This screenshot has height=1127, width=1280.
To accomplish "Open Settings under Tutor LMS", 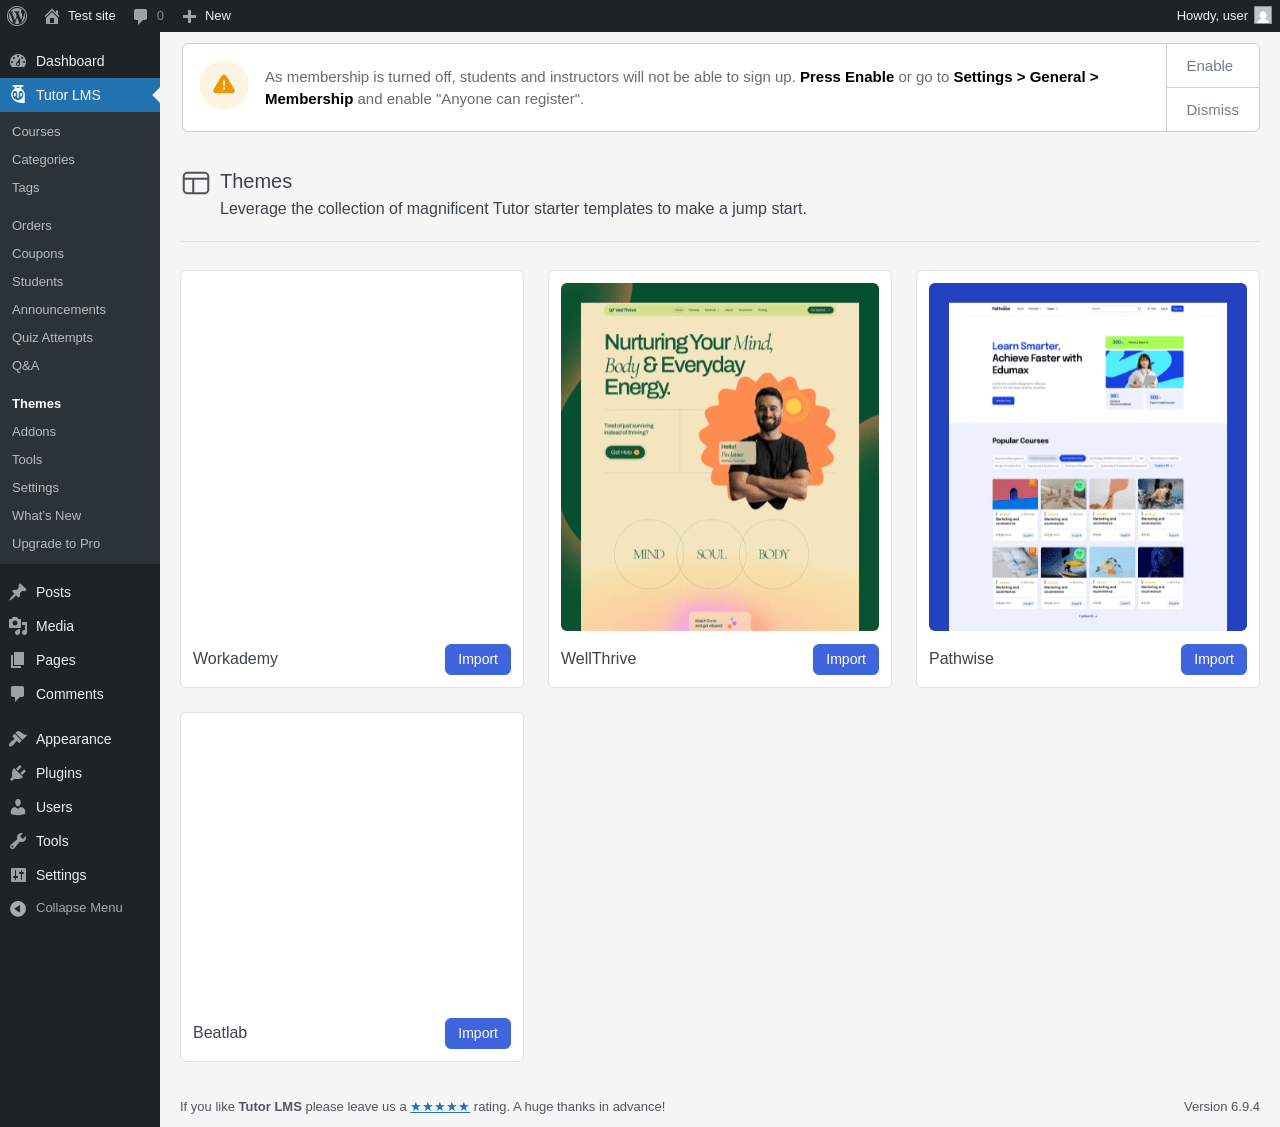I will tap(35, 488).
